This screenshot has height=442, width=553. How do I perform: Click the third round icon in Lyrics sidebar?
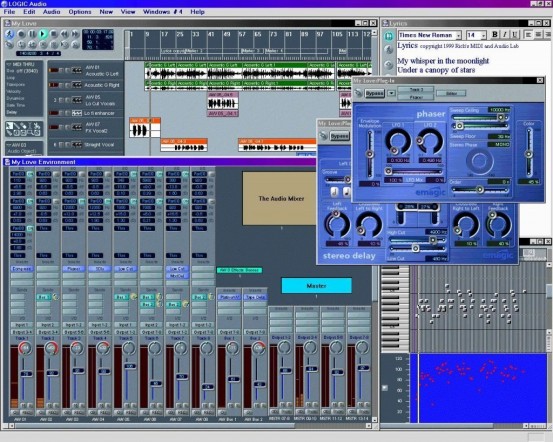coord(389,65)
